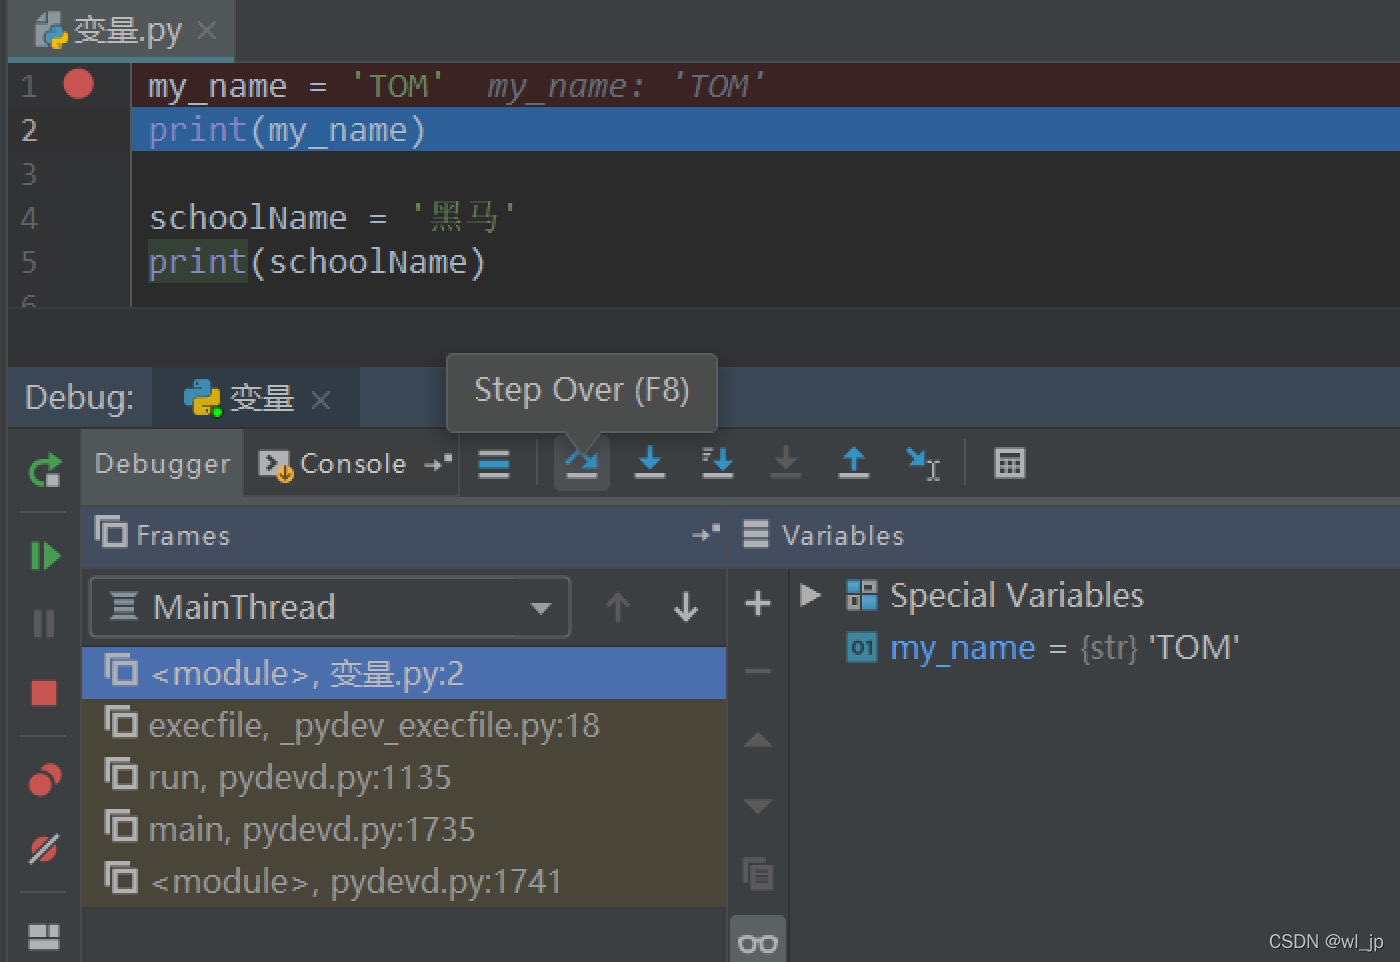The image size is (1400, 962).
Task: Select the Special Variables row
Action: click(994, 595)
